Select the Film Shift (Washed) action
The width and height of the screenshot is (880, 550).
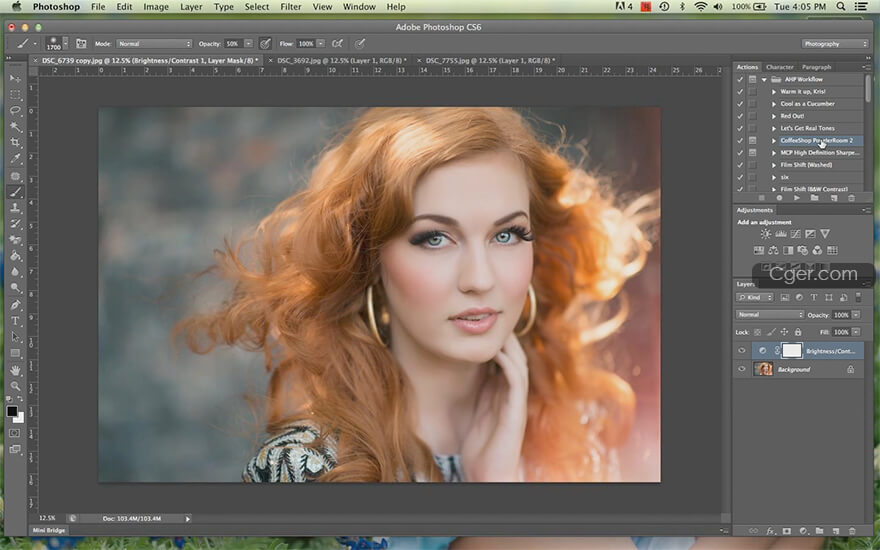806,165
